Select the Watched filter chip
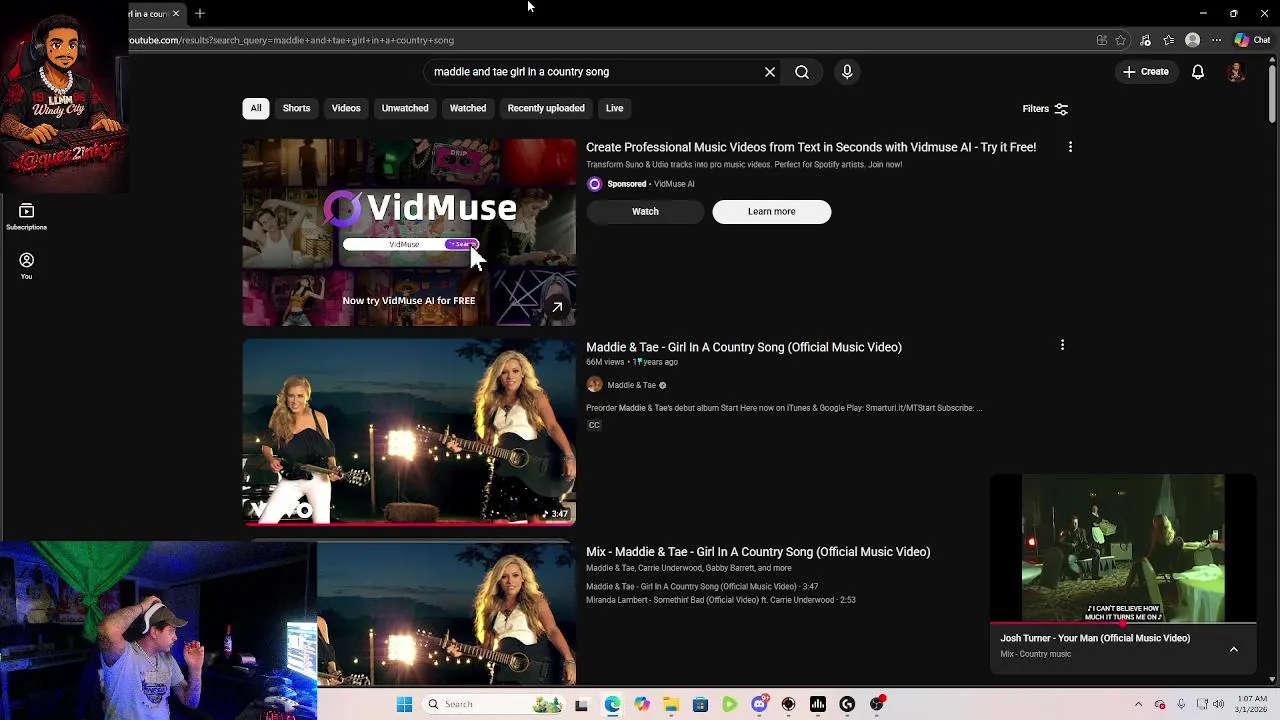The height and width of the screenshot is (720, 1280). point(468,108)
